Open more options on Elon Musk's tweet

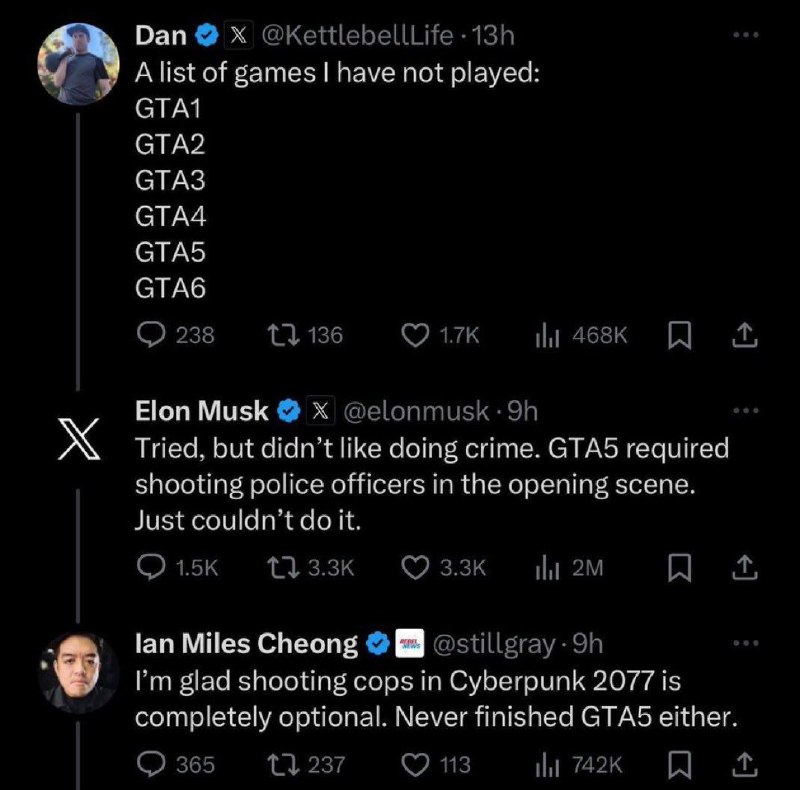point(746,410)
